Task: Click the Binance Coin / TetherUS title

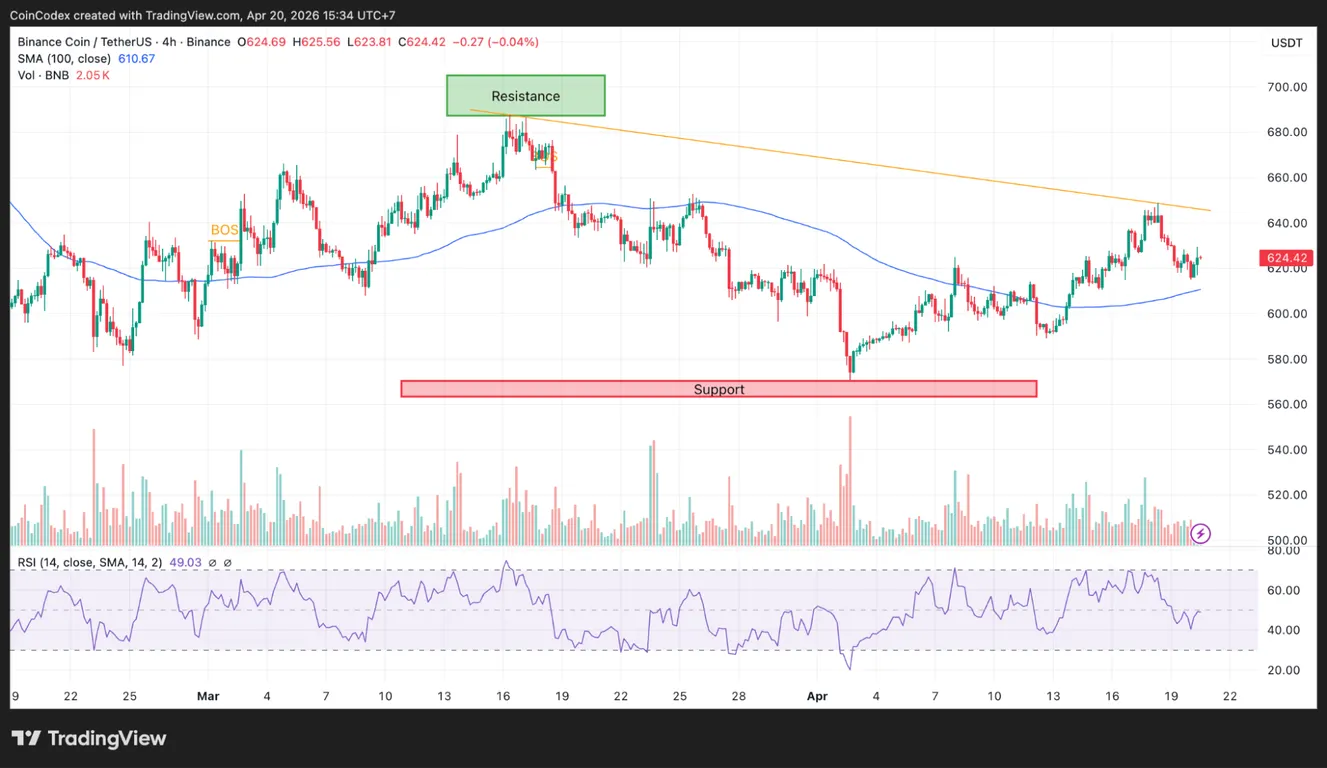Action: 84,42
